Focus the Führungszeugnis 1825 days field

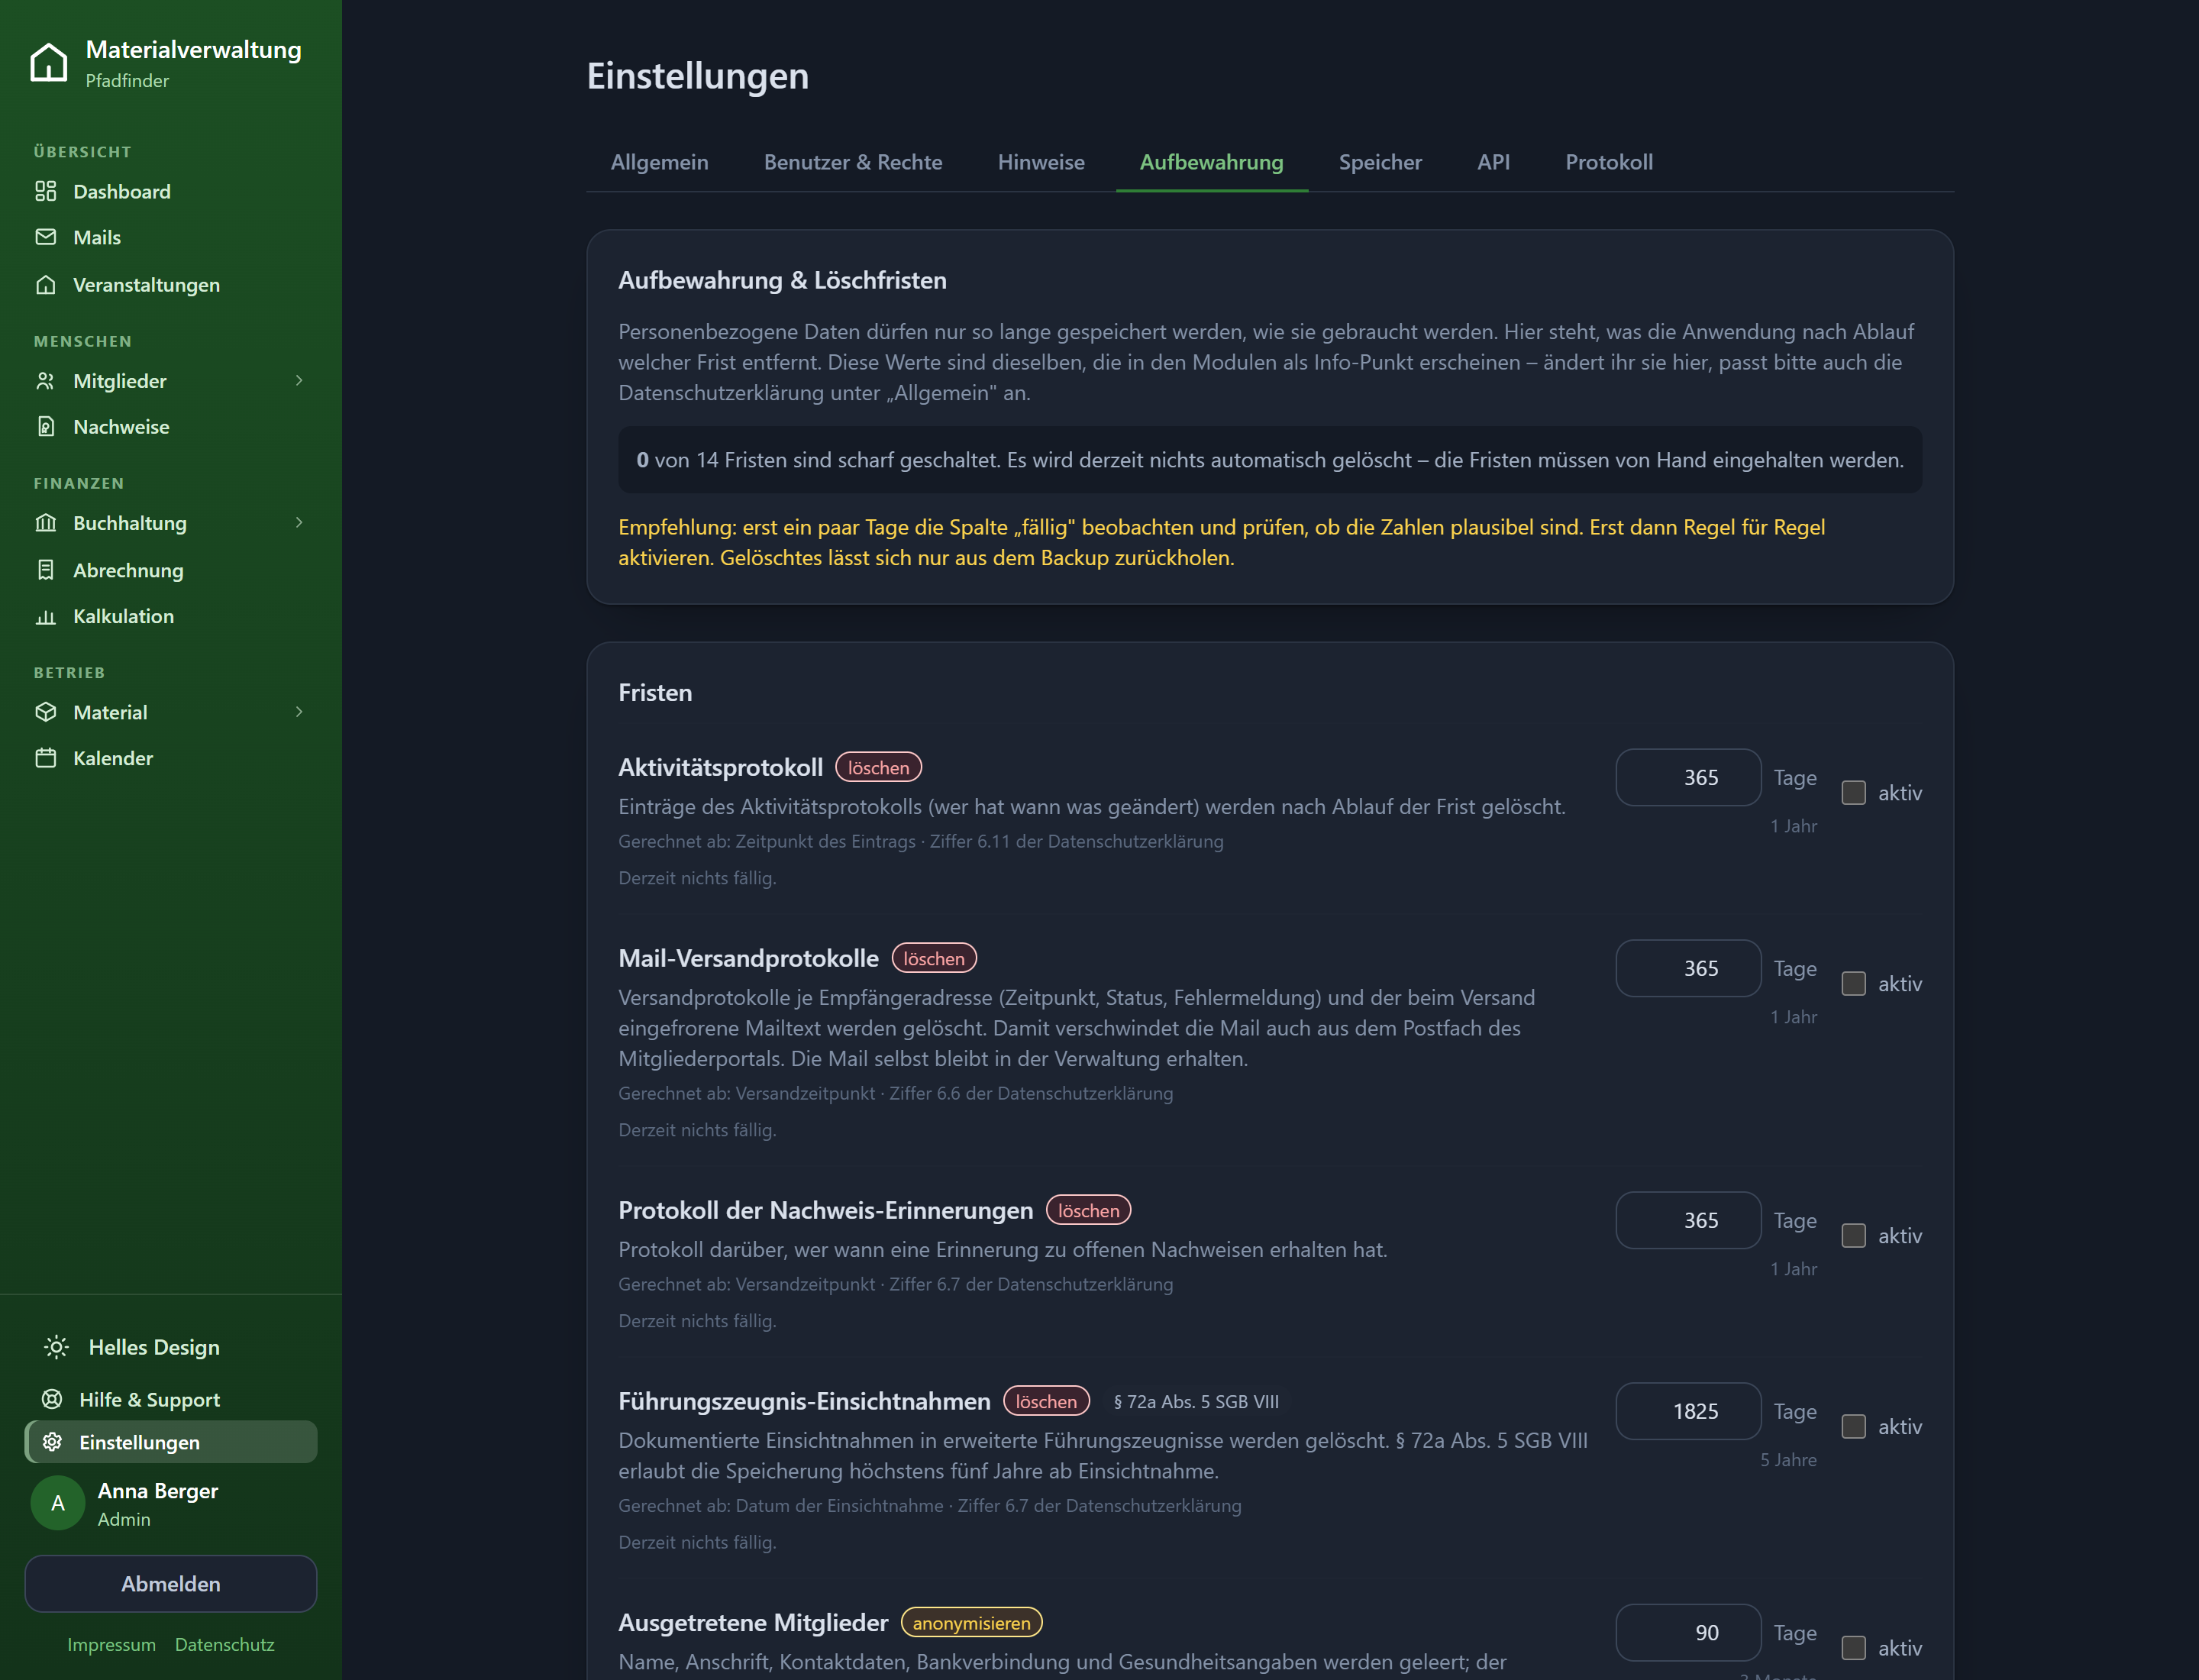[1688, 1411]
